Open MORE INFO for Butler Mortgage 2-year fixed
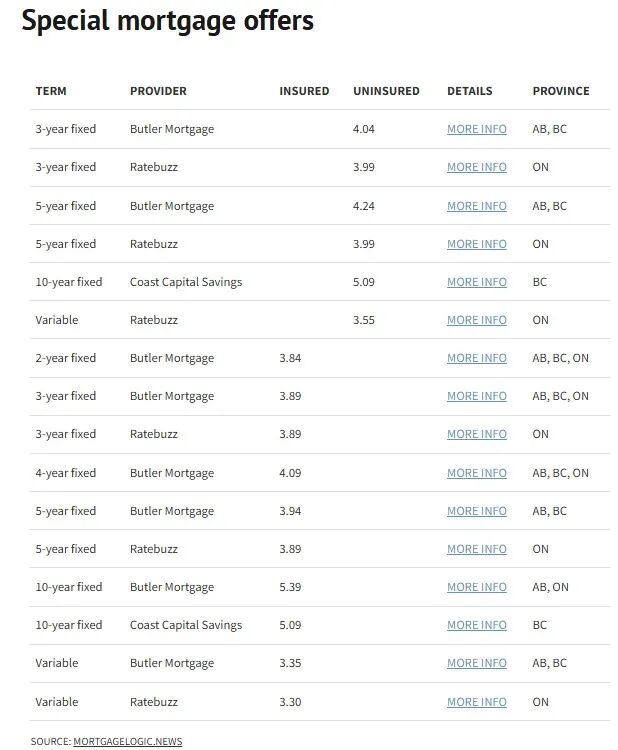Image resolution: width=618 pixels, height=750 pixels. (x=476, y=358)
